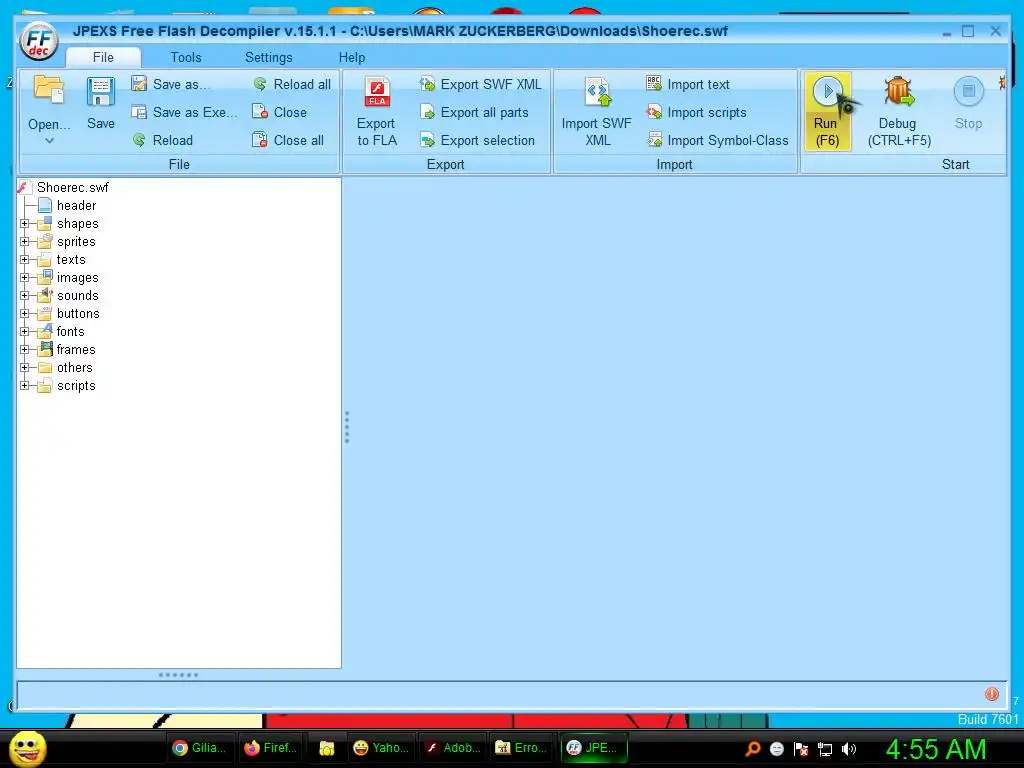Expand the shapes tree node
Viewport: 1024px width, 768px height.
[x=24, y=223]
